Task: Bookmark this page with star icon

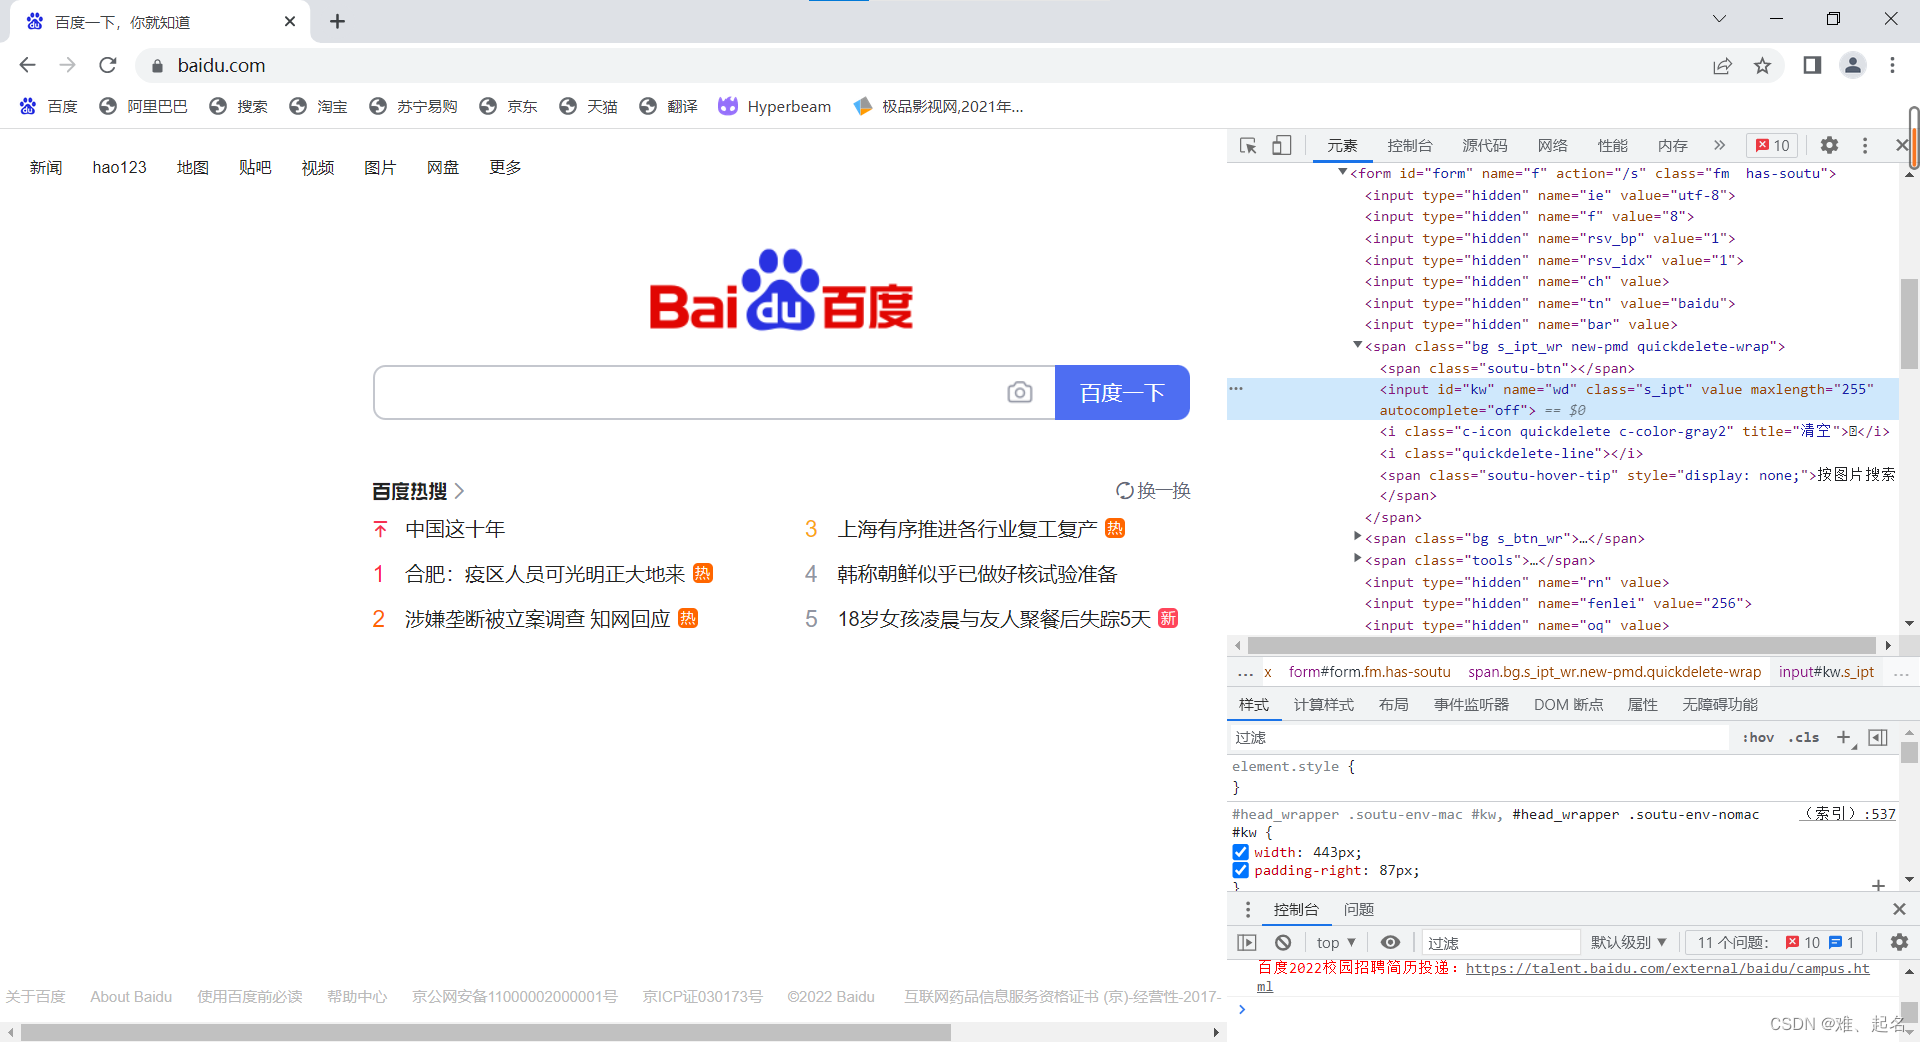Action: [x=1762, y=66]
